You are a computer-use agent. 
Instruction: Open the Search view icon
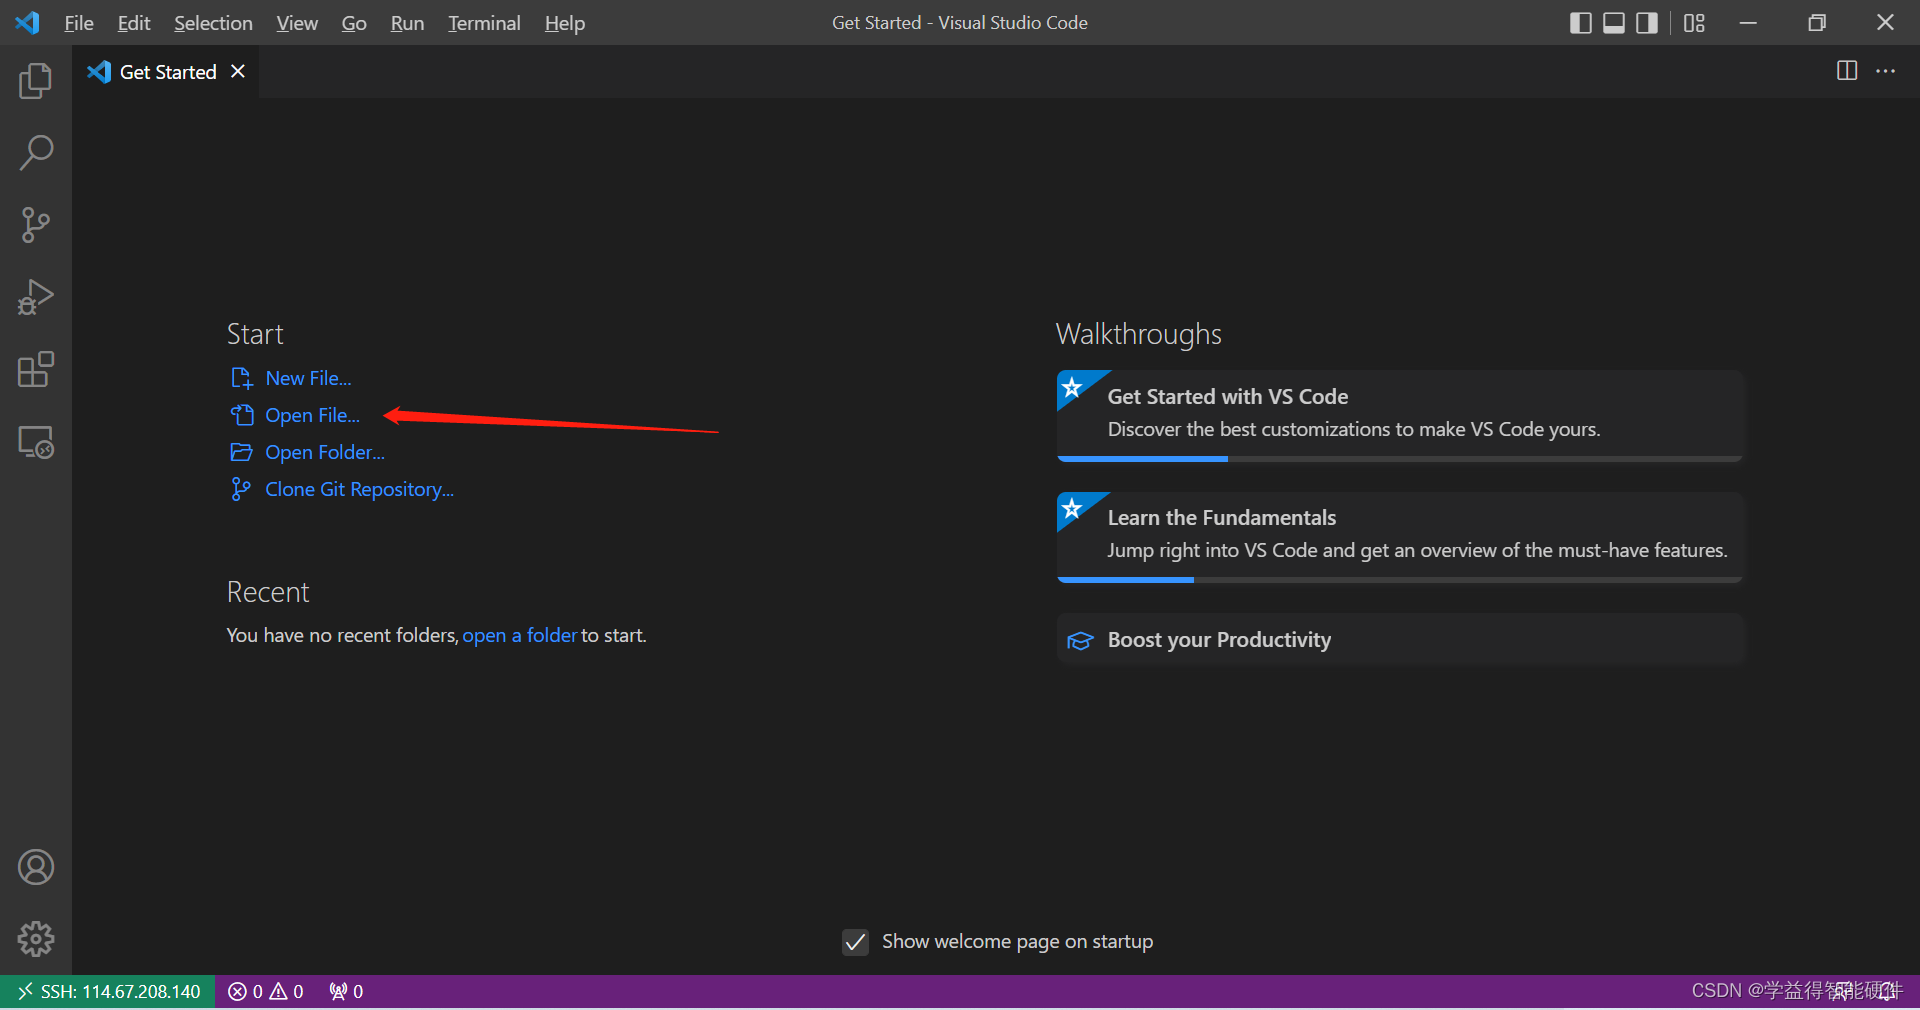[36, 153]
